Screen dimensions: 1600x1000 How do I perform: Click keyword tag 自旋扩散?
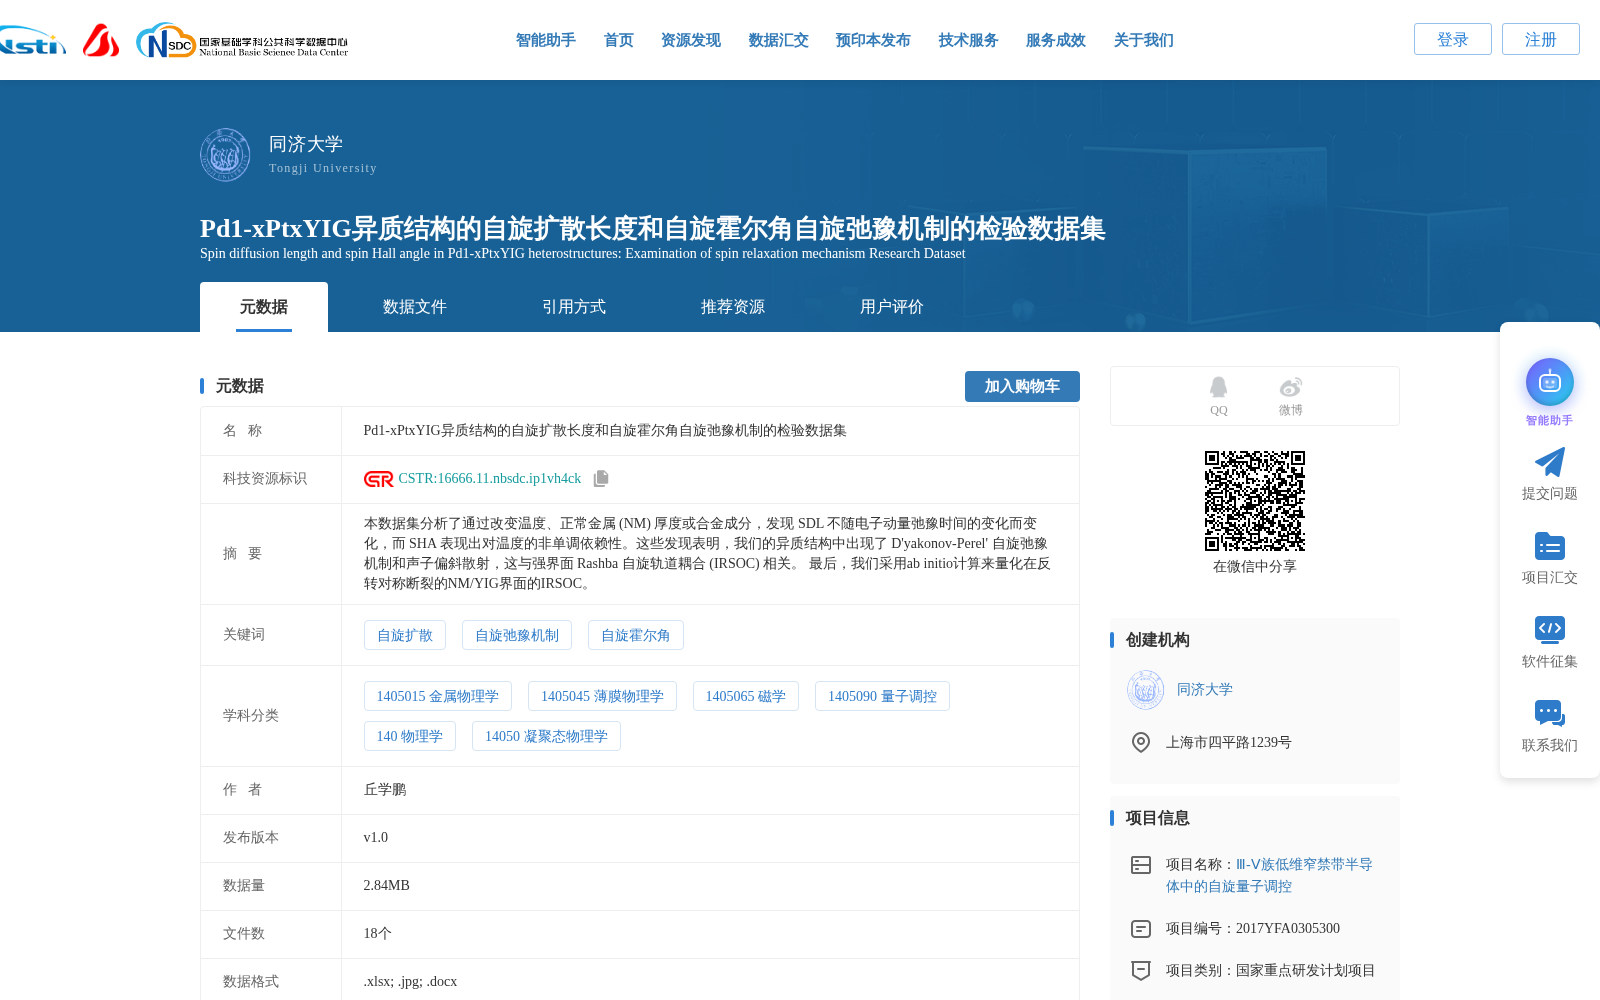tap(405, 635)
